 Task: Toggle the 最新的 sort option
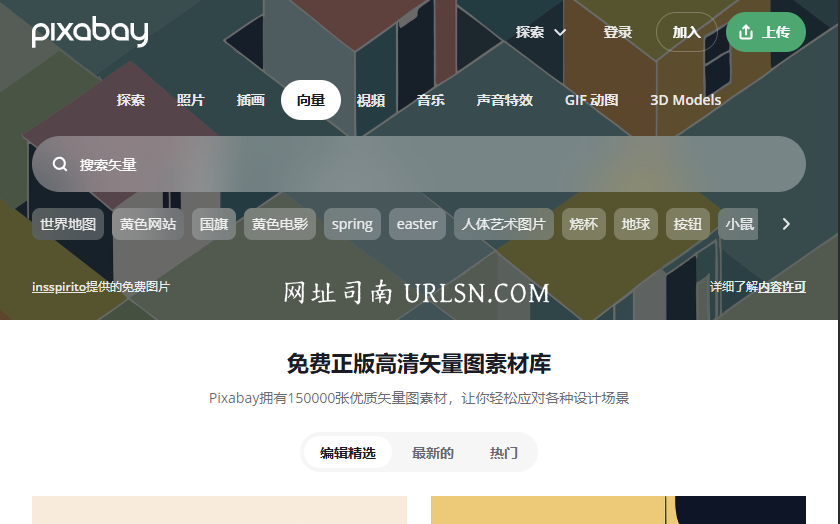click(x=433, y=453)
